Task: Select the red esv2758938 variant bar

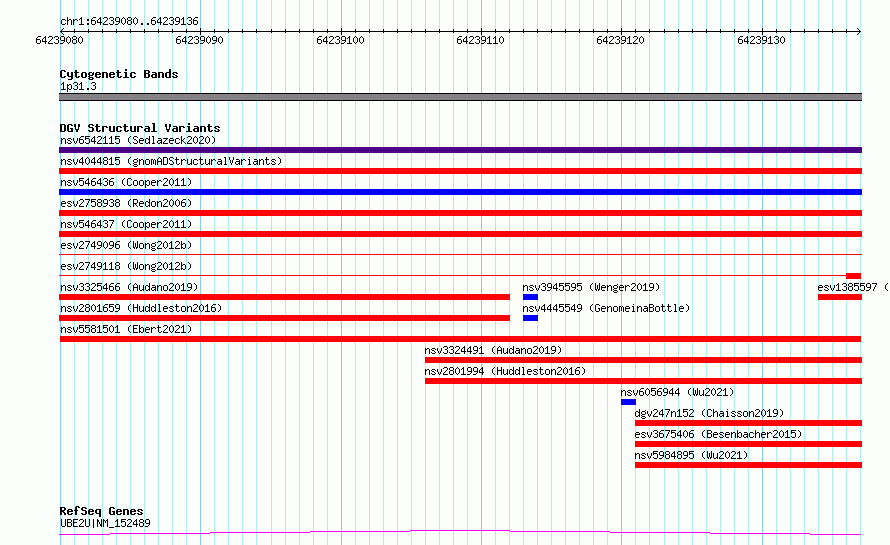Action: [460, 213]
